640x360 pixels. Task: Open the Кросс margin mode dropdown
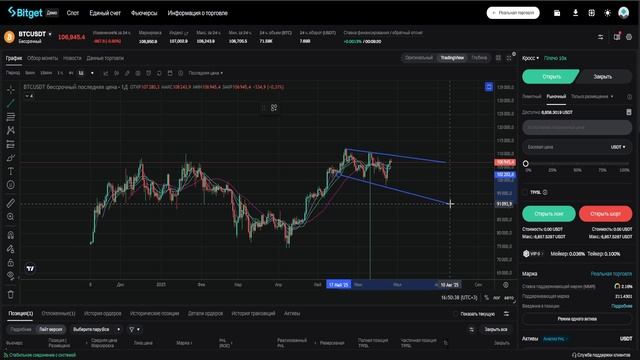[530, 58]
